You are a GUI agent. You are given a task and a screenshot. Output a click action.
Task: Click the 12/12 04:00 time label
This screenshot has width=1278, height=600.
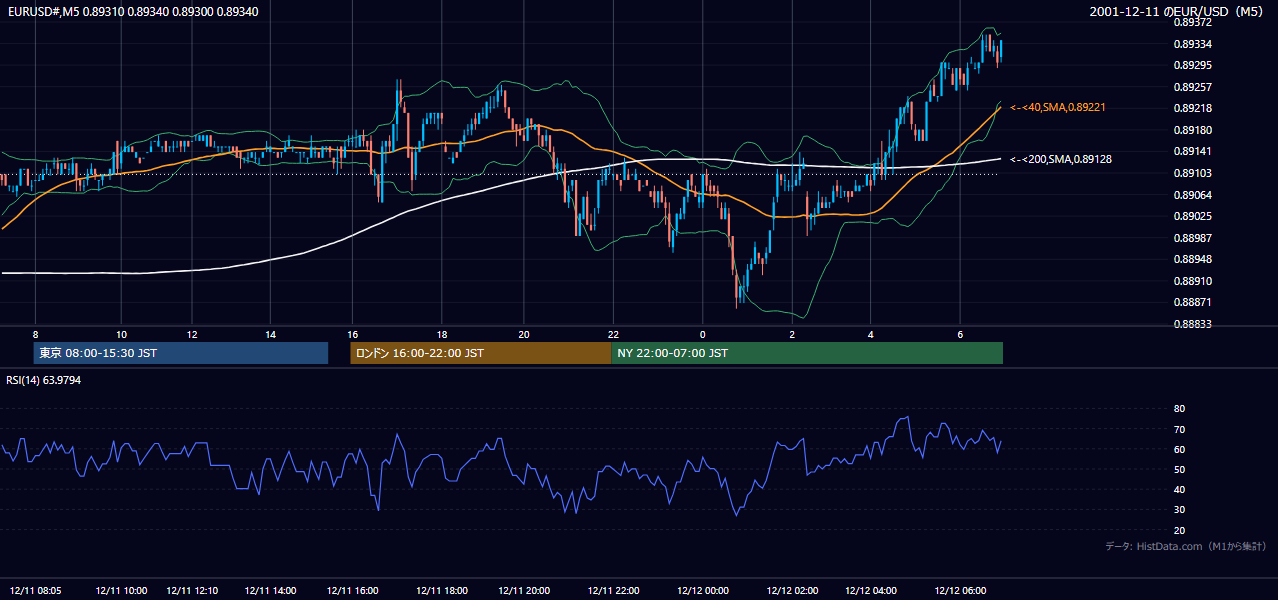(871, 590)
